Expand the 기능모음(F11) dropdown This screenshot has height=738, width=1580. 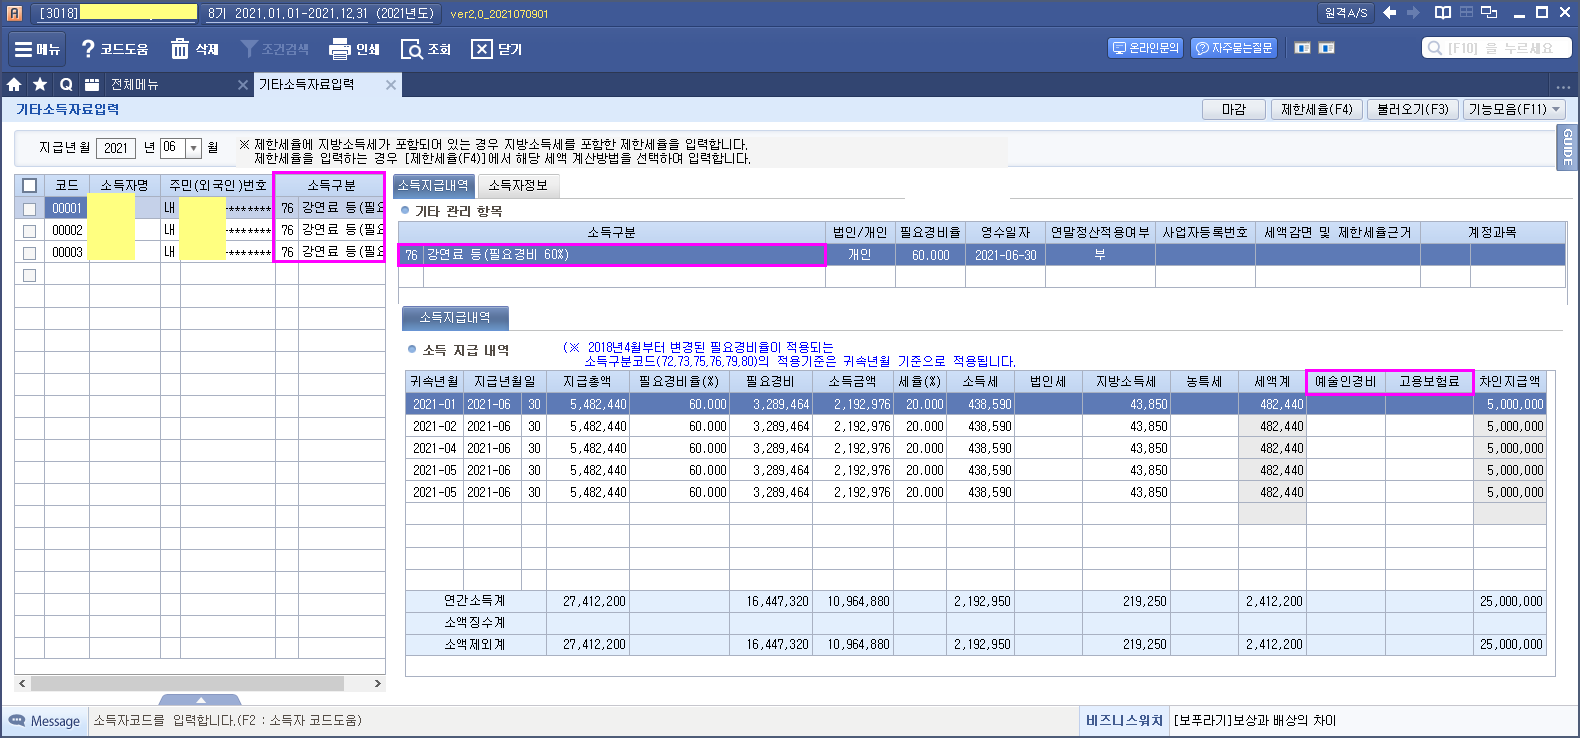coord(1514,110)
